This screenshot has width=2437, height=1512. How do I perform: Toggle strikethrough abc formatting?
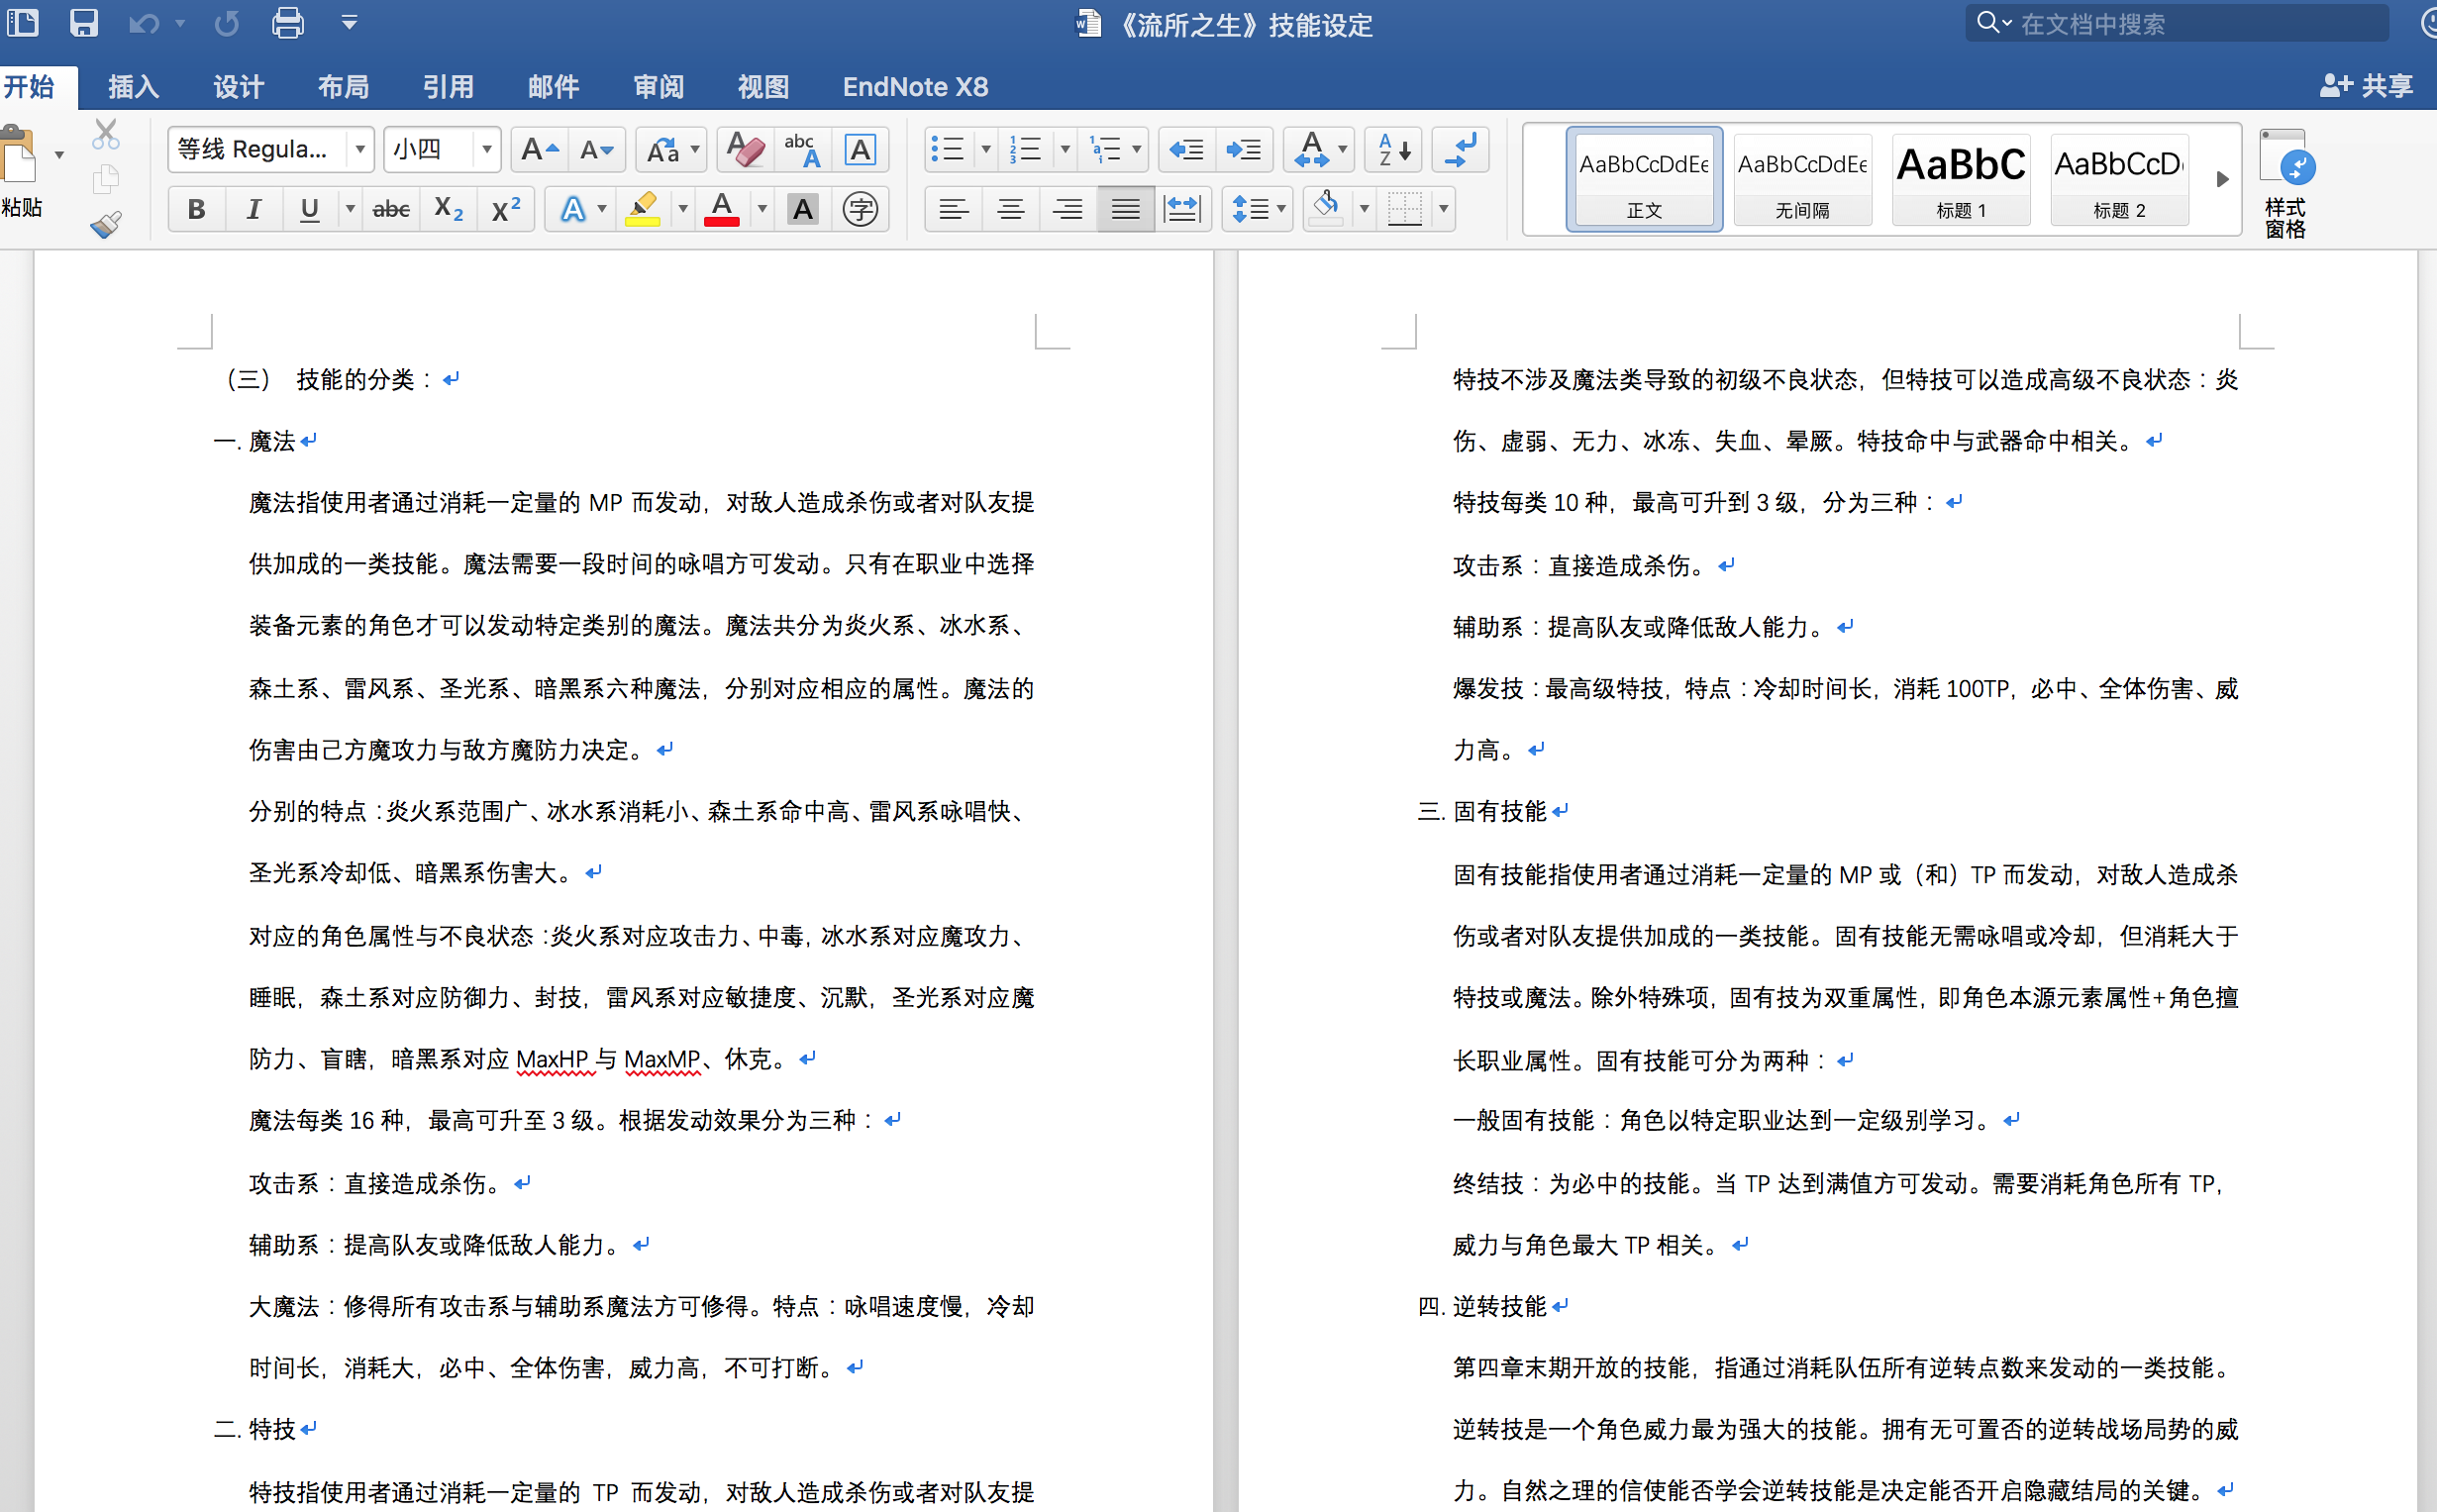pos(391,209)
